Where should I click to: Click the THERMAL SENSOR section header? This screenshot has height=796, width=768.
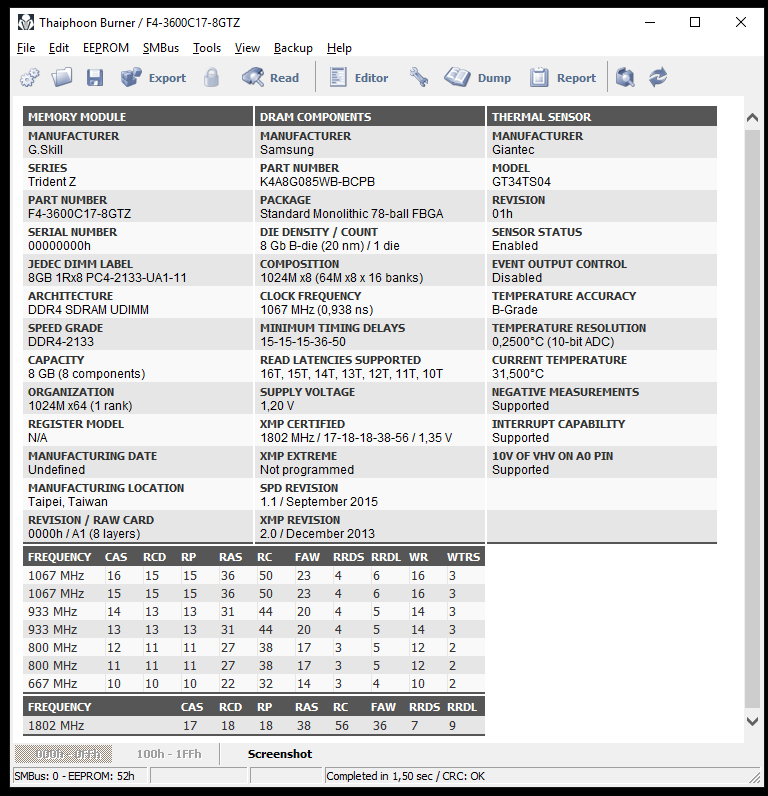tap(602, 117)
